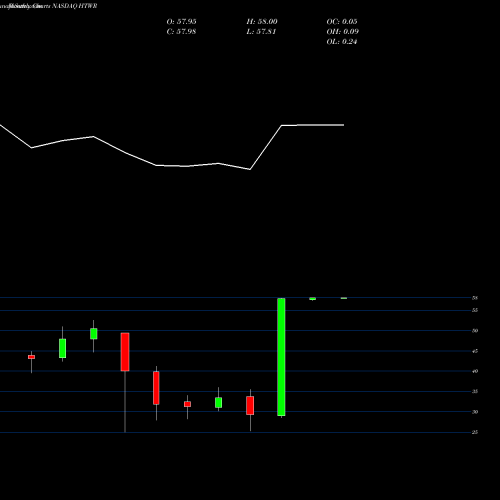The image size is (500, 500).
Task: Click the 55 price axis label
Action: pyautogui.click(x=475, y=310)
